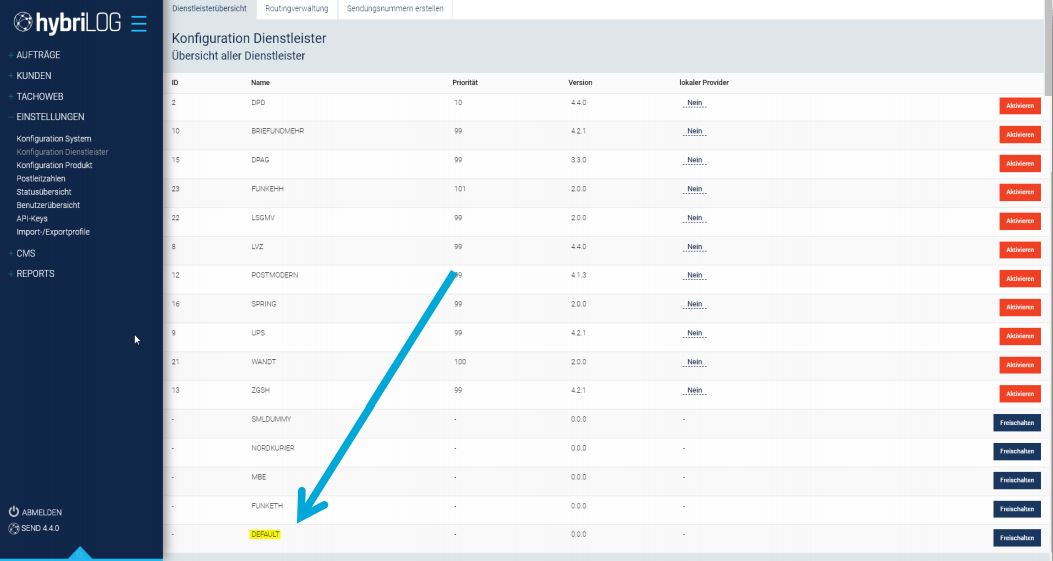Click the SEND 4.4.0 globe icon
The height and width of the screenshot is (561, 1053).
(x=13, y=528)
